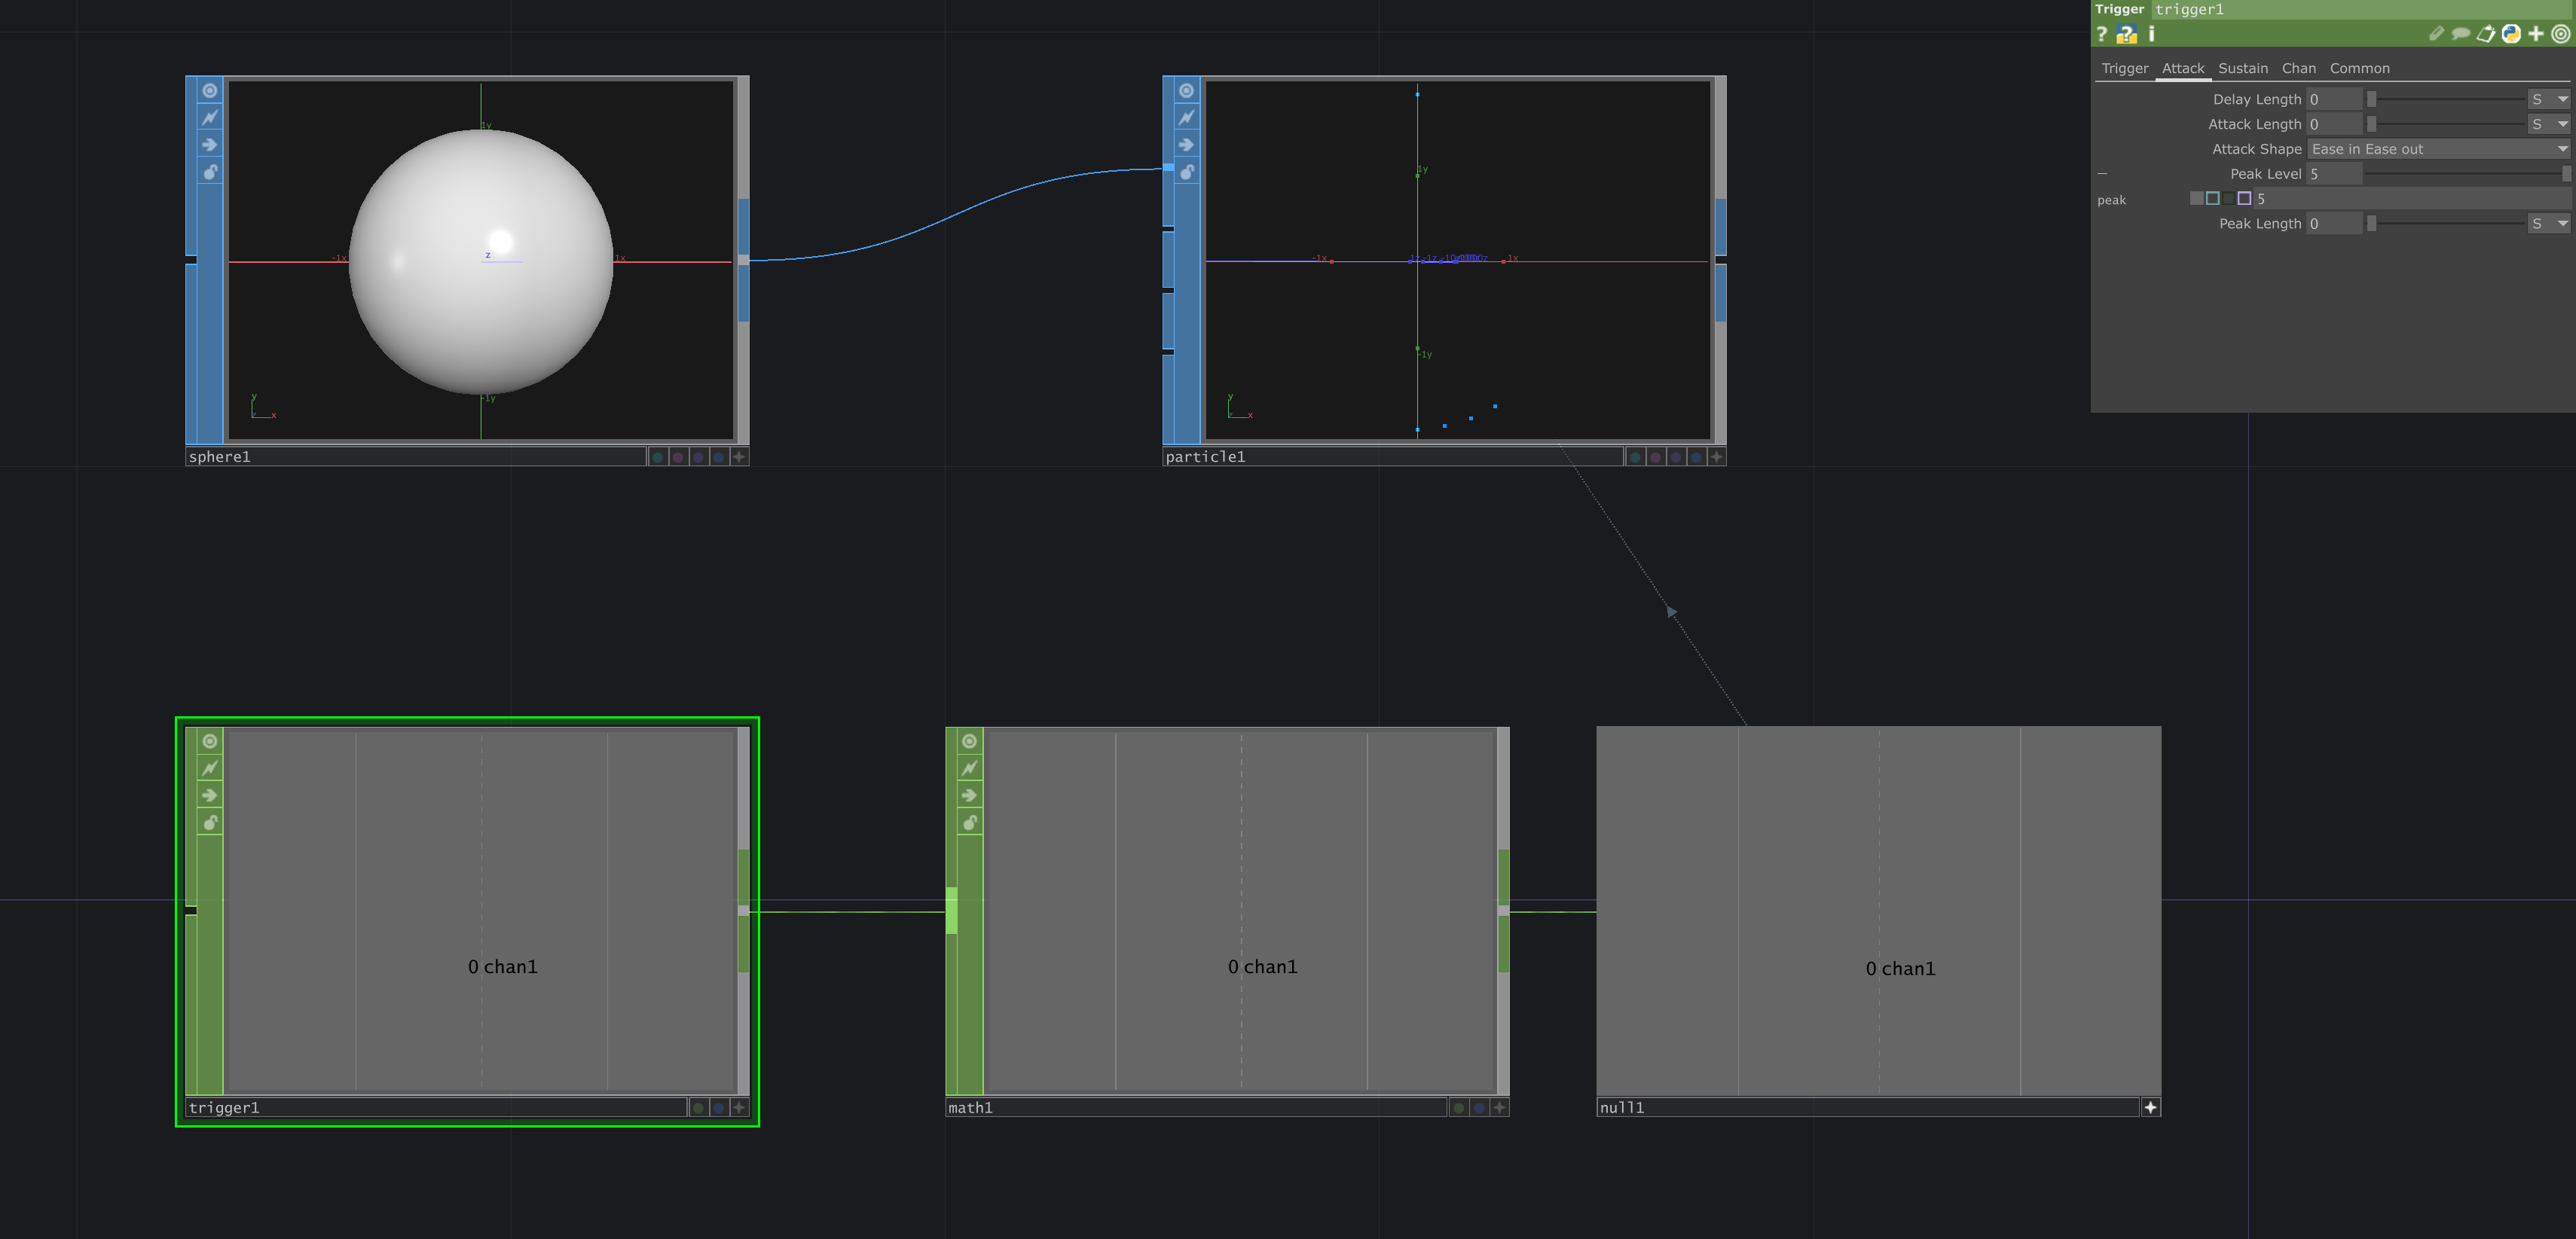Open the Attack Shape dropdown
Image resolution: width=2576 pixels, height=1239 pixels.
click(2440, 149)
